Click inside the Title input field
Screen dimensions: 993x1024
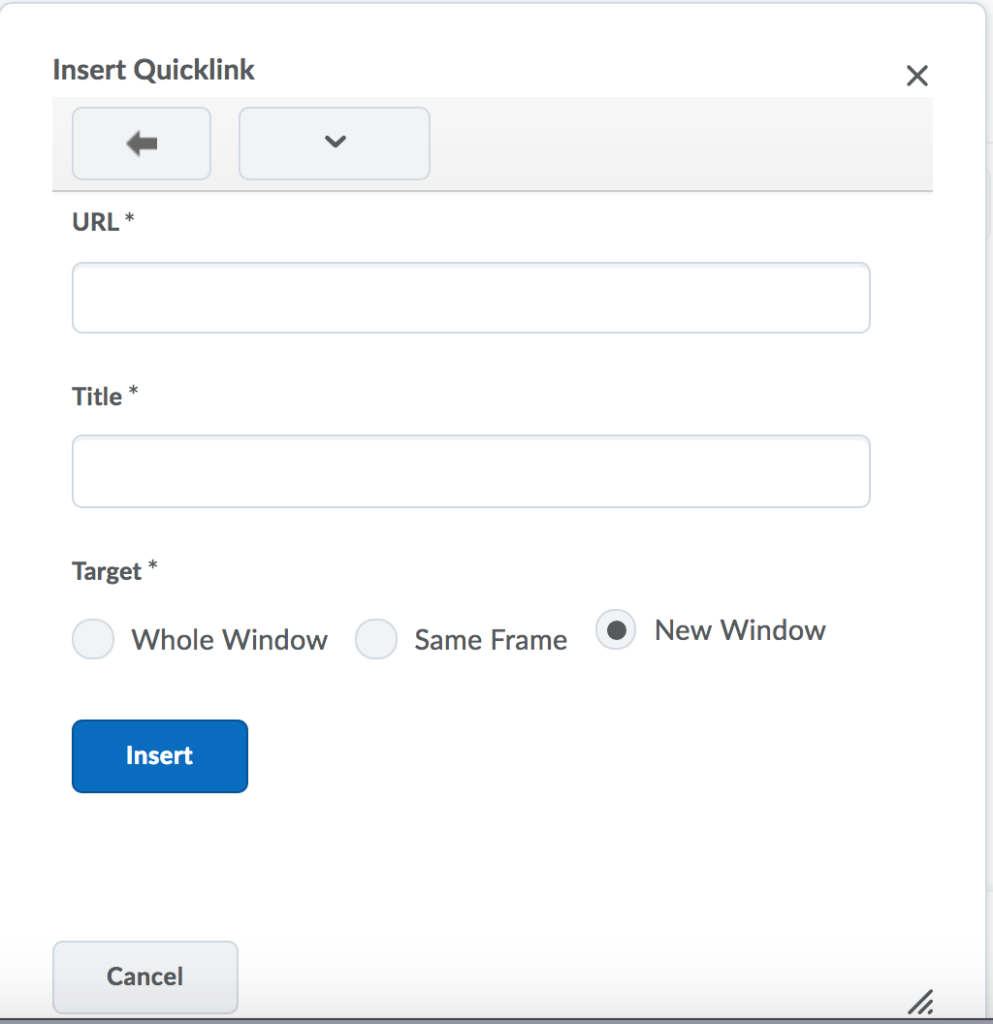coord(470,471)
